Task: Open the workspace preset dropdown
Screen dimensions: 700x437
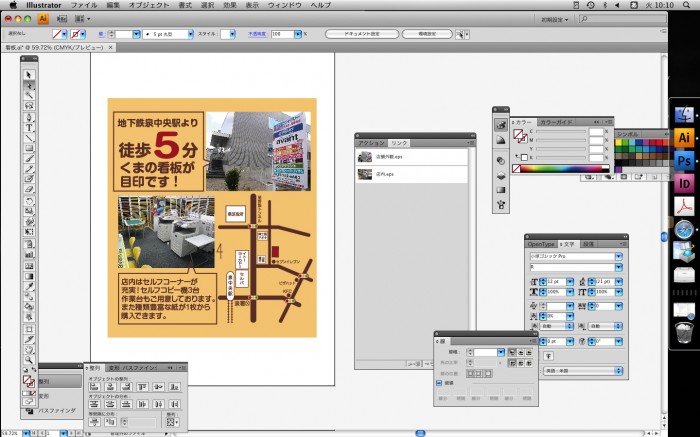Action: coord(555,20)
